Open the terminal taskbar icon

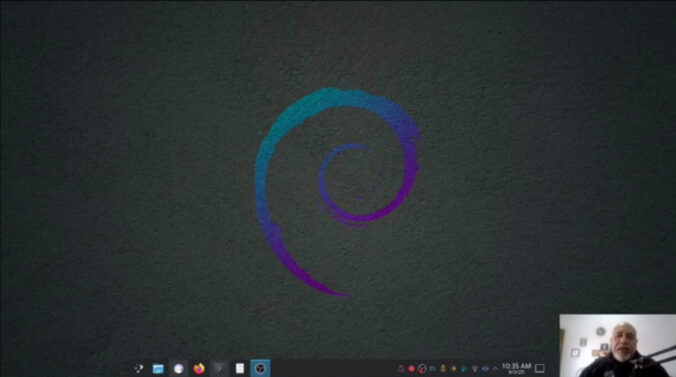point(219,368)
